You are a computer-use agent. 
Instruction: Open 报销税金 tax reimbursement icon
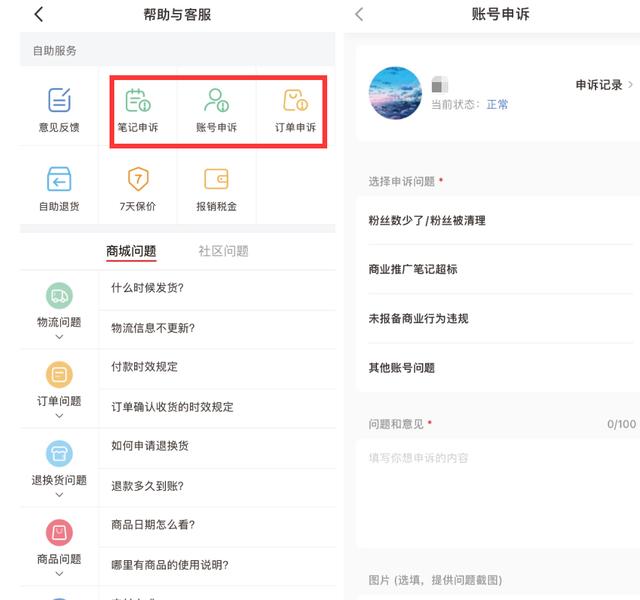[x=216, y=188]
